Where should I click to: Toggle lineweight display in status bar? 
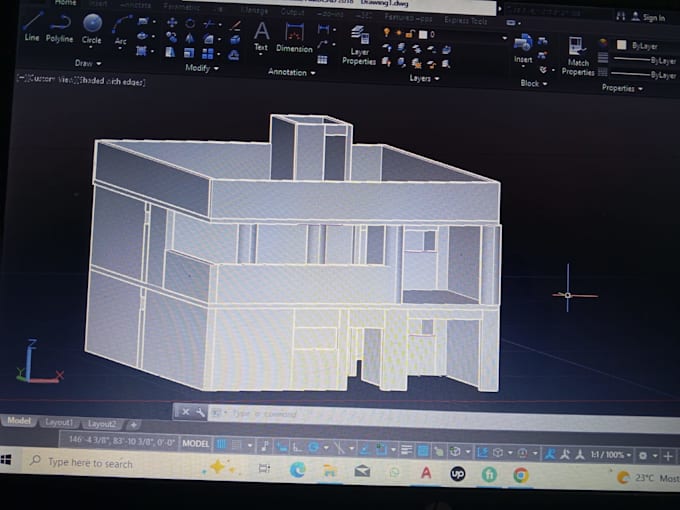pos(406,450)
